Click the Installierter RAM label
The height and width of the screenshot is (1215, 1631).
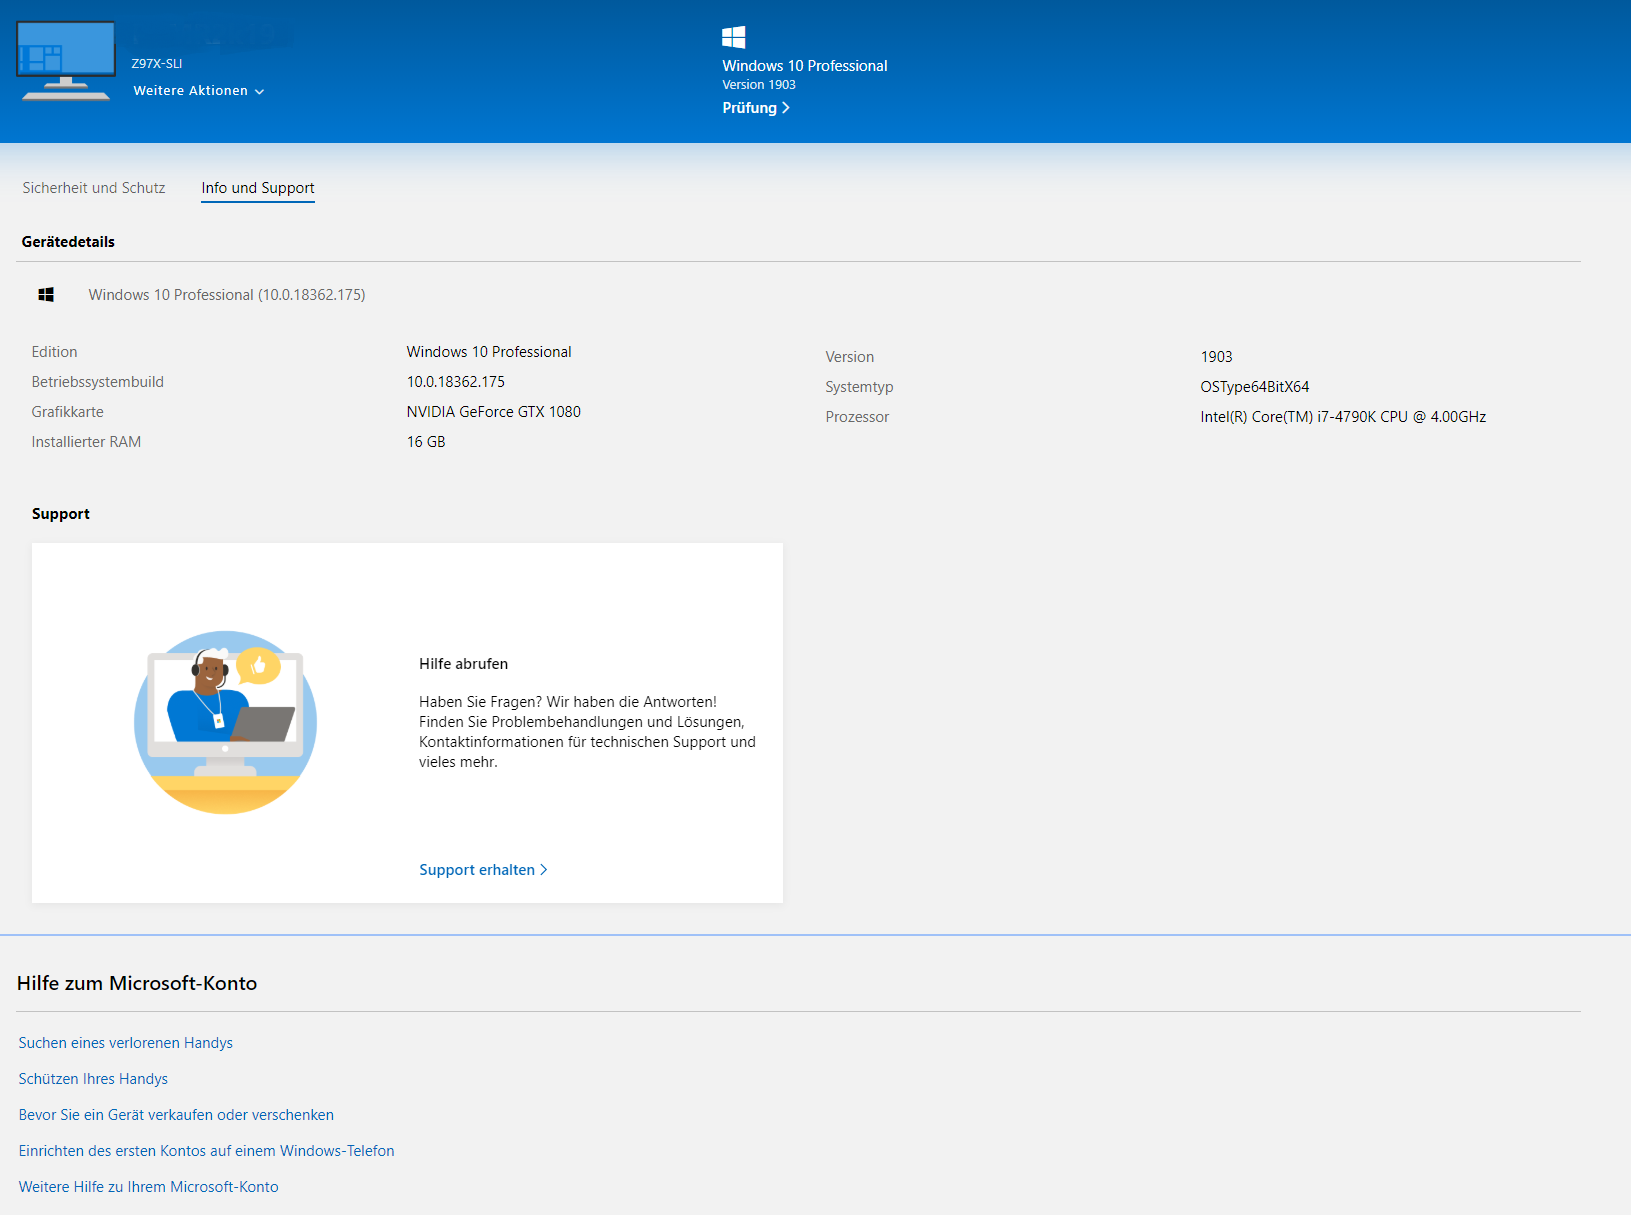tap(86, 442)
